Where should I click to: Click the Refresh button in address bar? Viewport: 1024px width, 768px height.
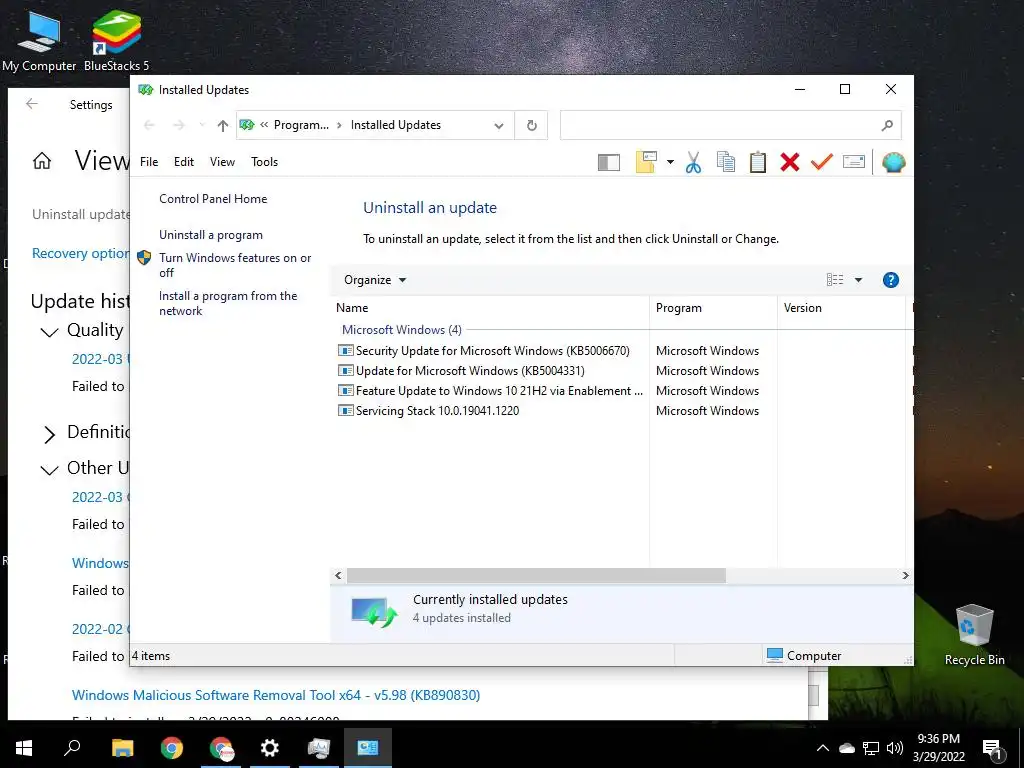tap(532, 125)
